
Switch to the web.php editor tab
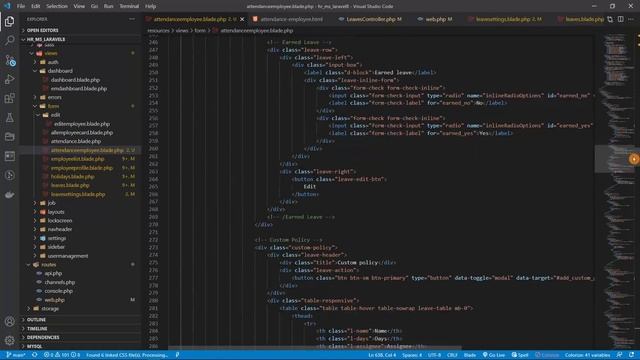(x=438, y=19)
